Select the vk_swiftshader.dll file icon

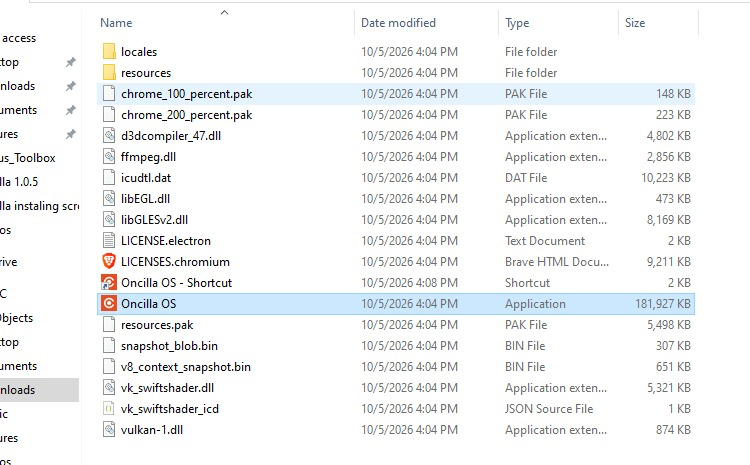(109, 388)
